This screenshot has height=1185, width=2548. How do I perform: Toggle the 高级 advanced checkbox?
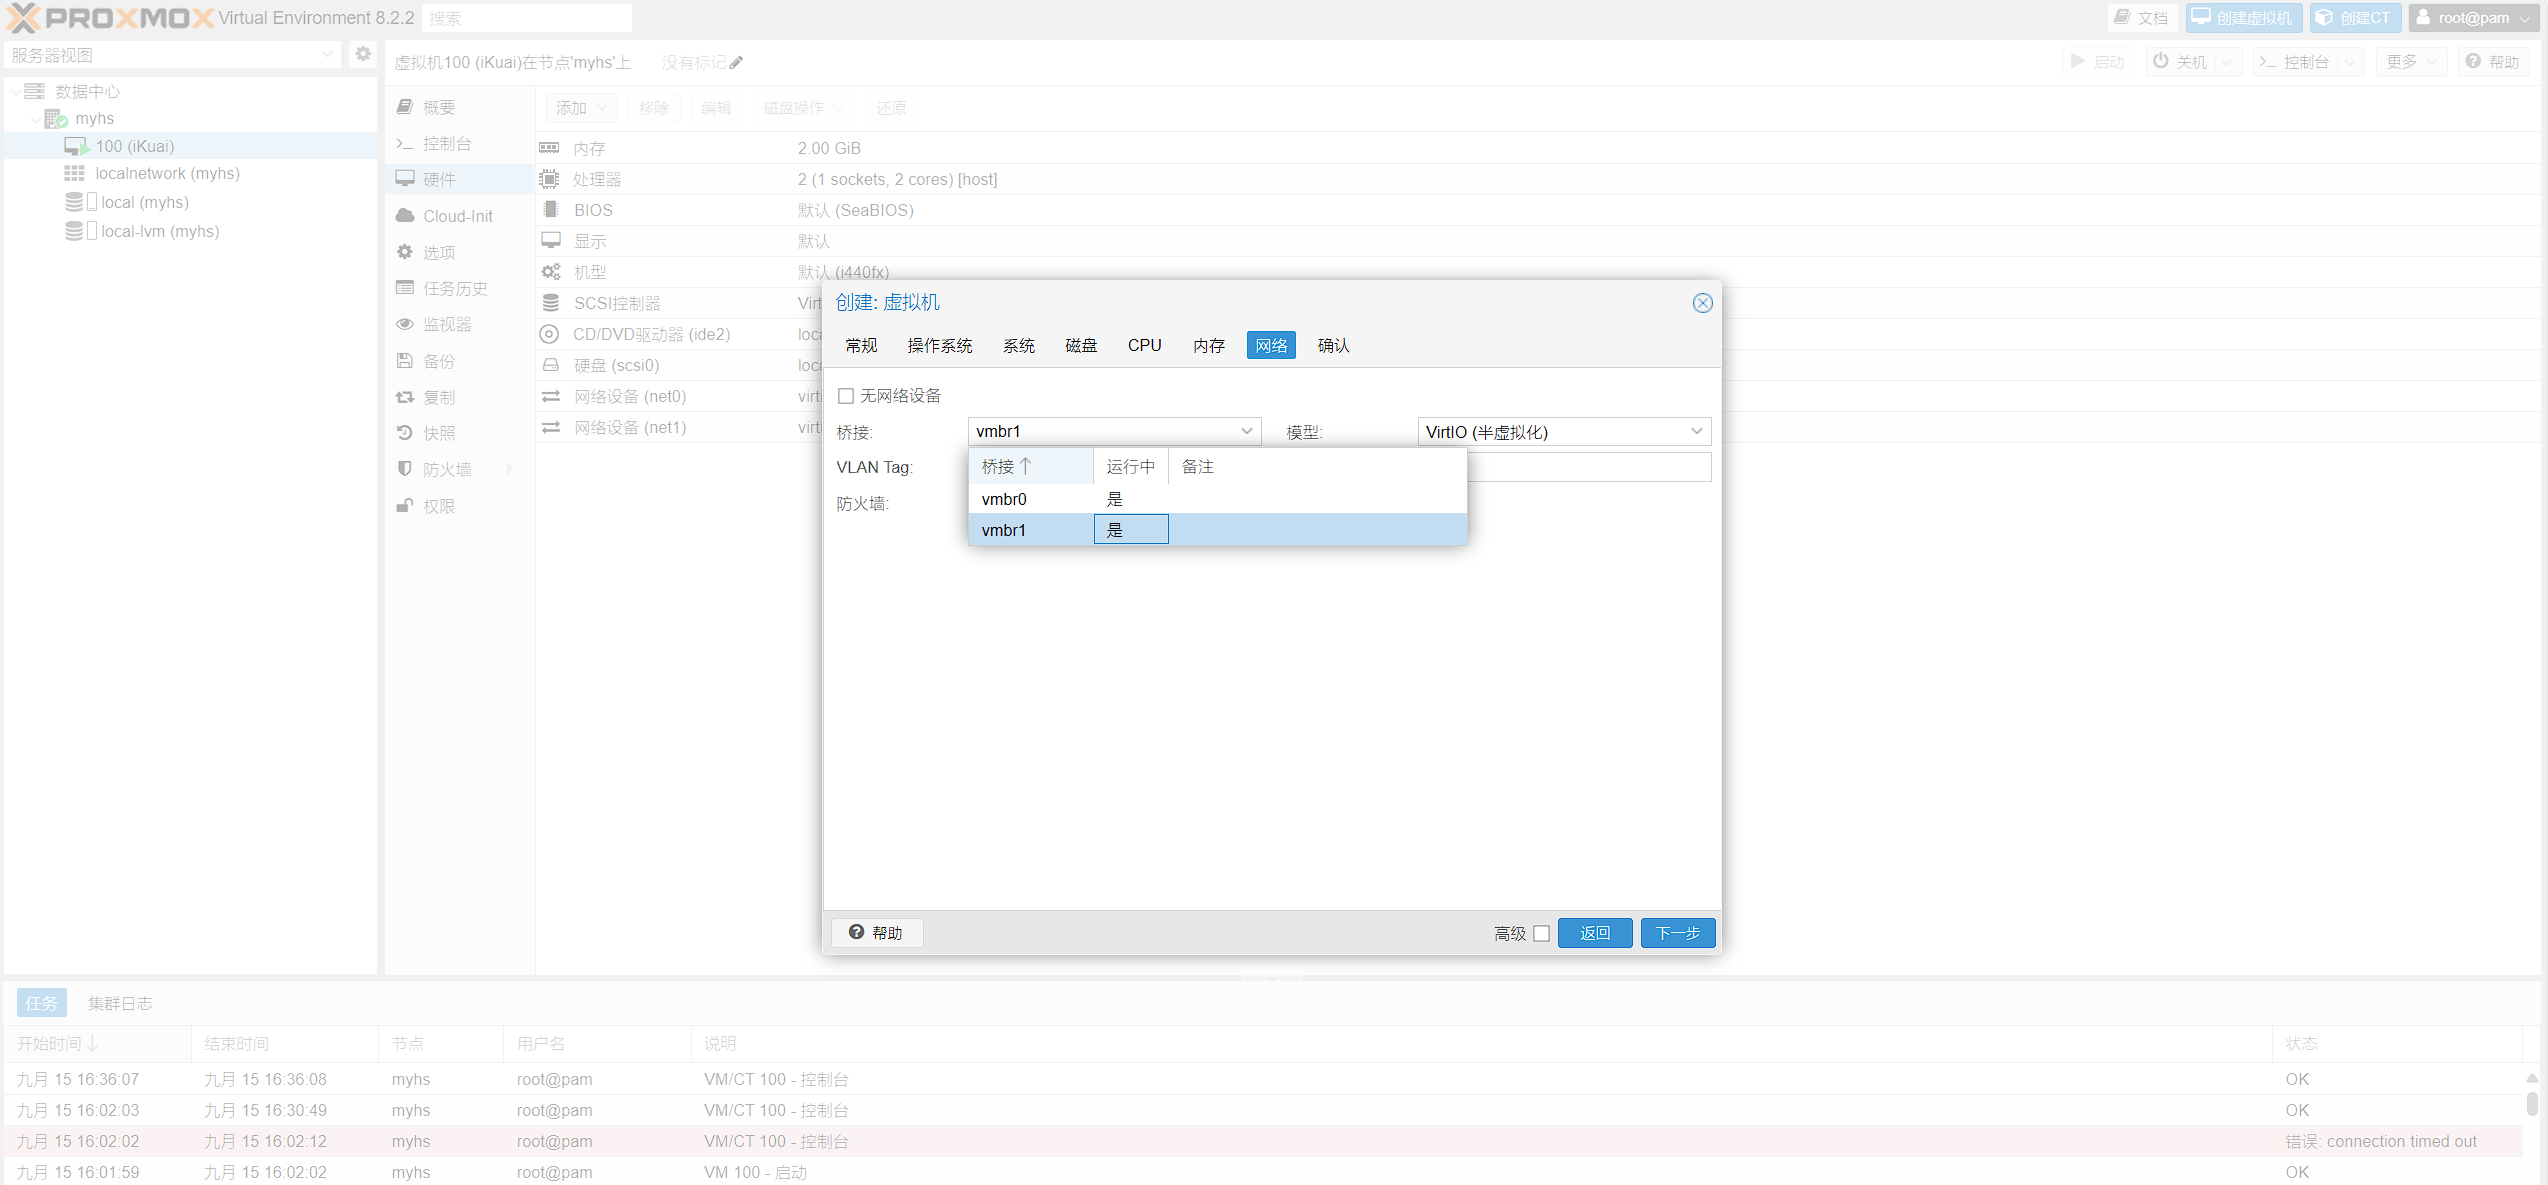(x=1541, y=933)
